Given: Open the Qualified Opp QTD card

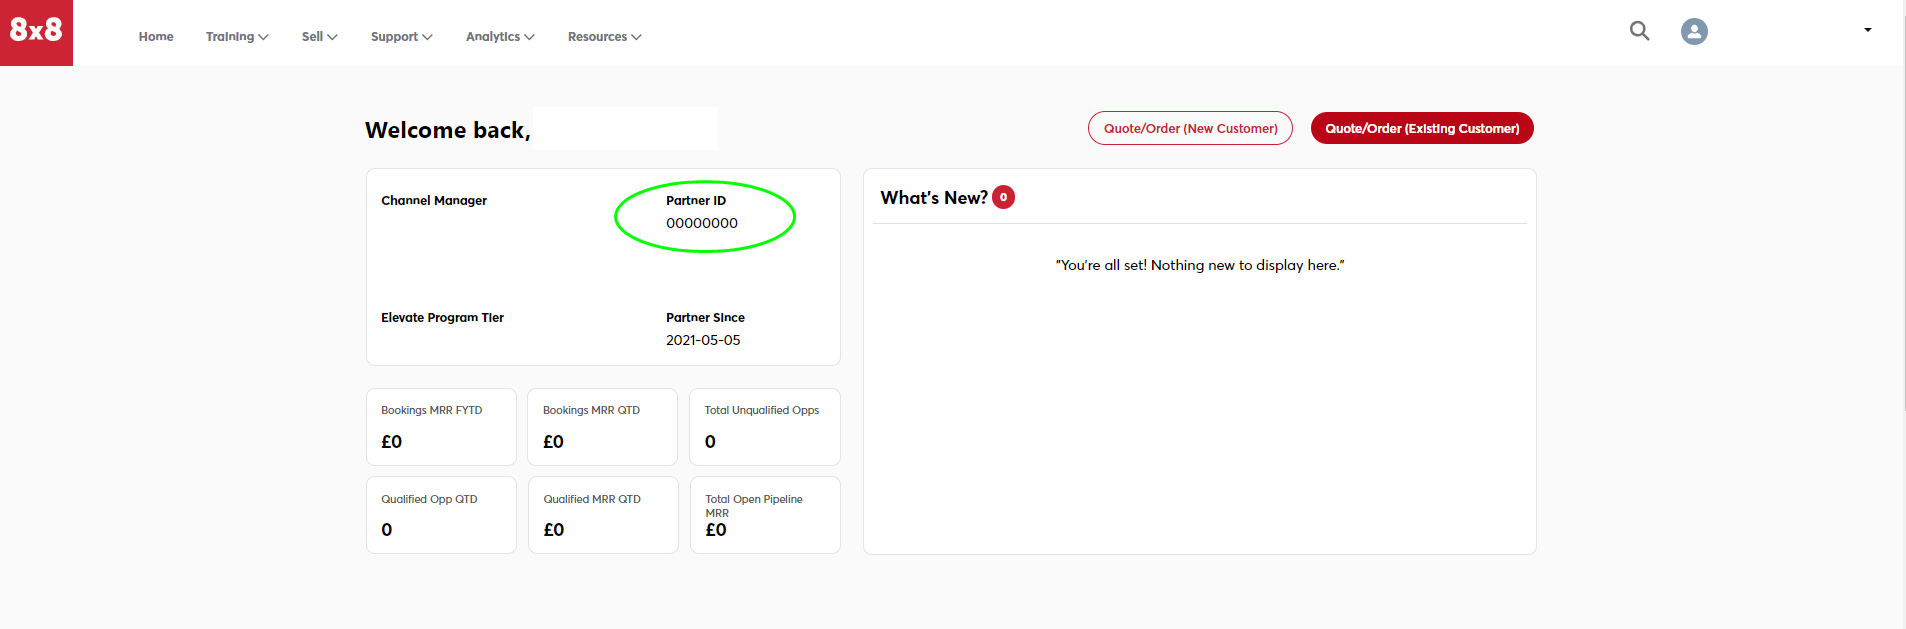Looking at the screenshot, I should coord(441,515).
